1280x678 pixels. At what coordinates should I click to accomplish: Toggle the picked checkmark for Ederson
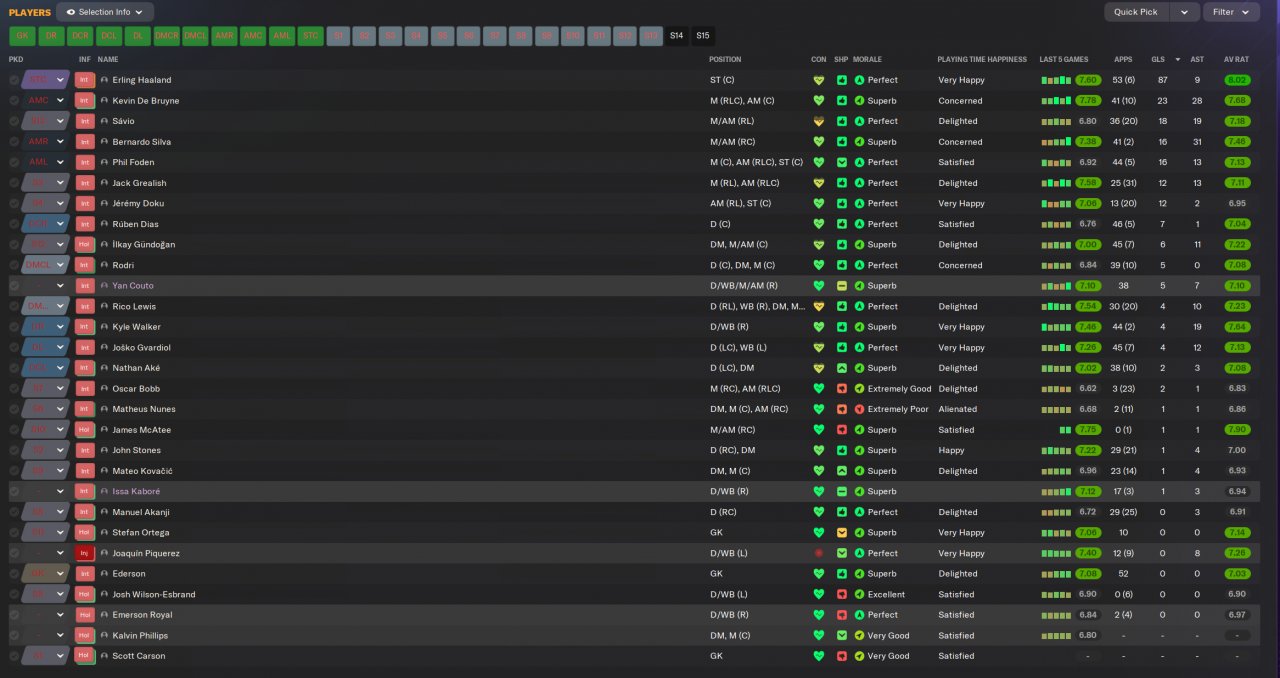14,574
